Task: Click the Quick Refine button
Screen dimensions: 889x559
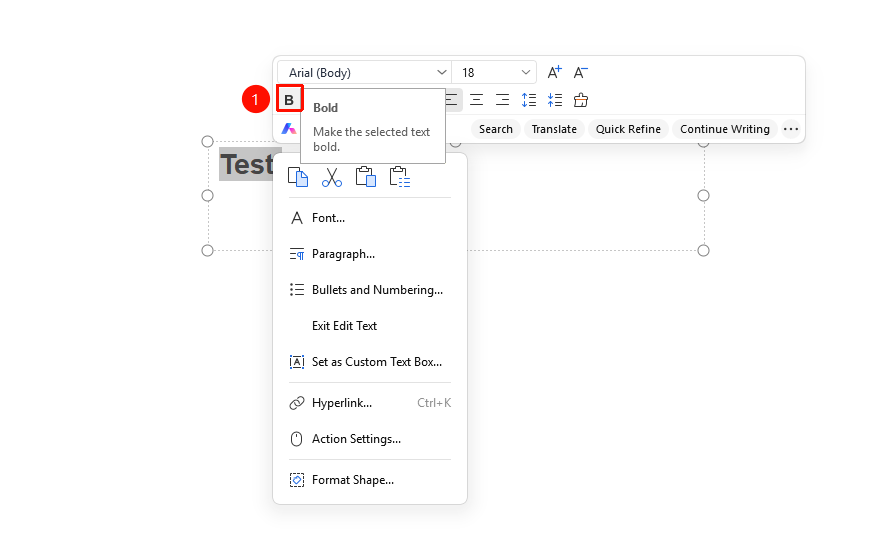Action: [x=628, y=129]
